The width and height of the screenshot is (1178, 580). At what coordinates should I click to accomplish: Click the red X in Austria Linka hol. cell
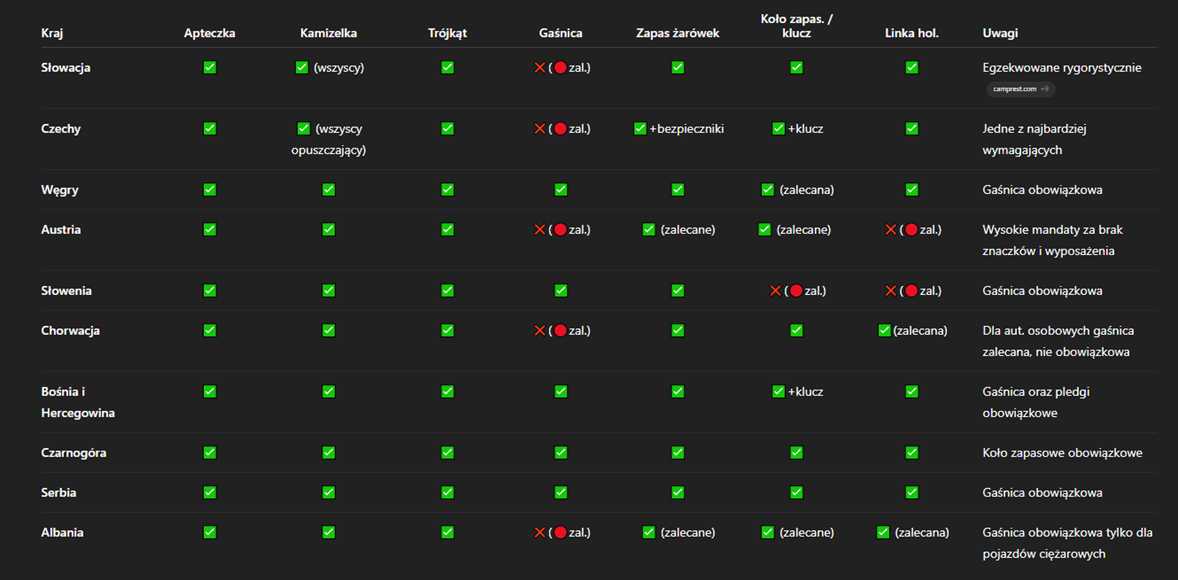[890, 230]
